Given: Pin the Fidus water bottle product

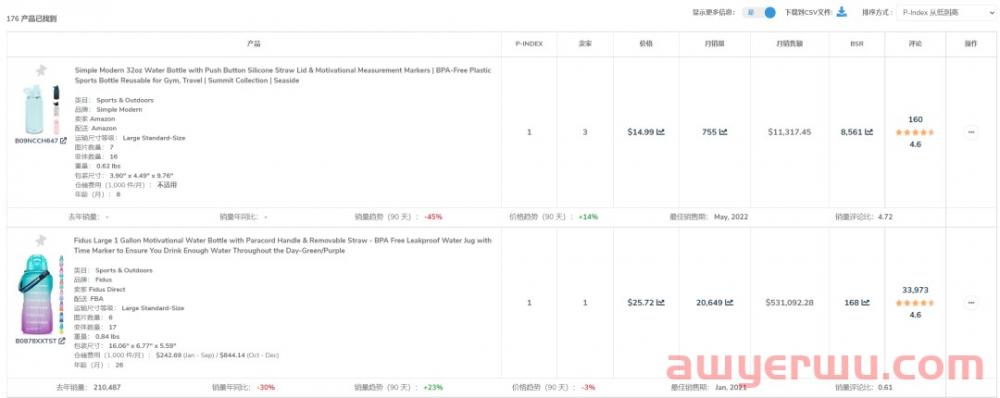Looking at the screenshot, I should tap(41, 240).
